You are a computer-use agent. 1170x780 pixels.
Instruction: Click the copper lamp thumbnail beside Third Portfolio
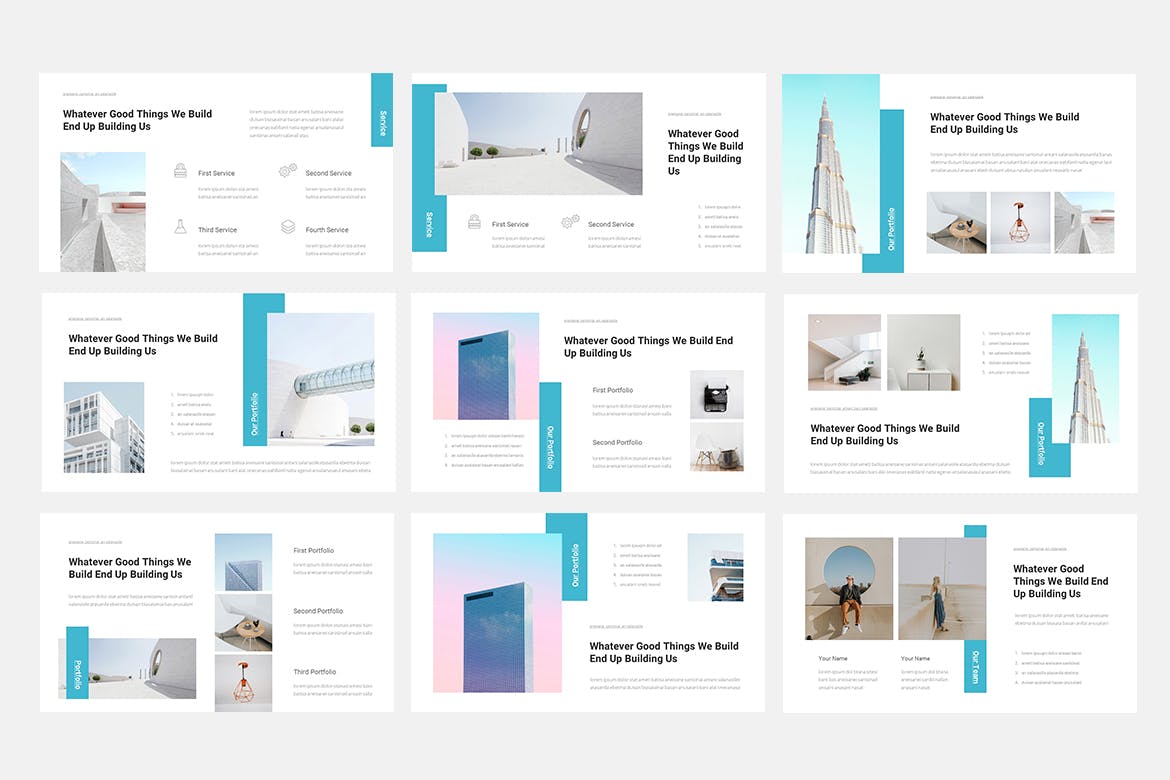click(x=243, y=683)
